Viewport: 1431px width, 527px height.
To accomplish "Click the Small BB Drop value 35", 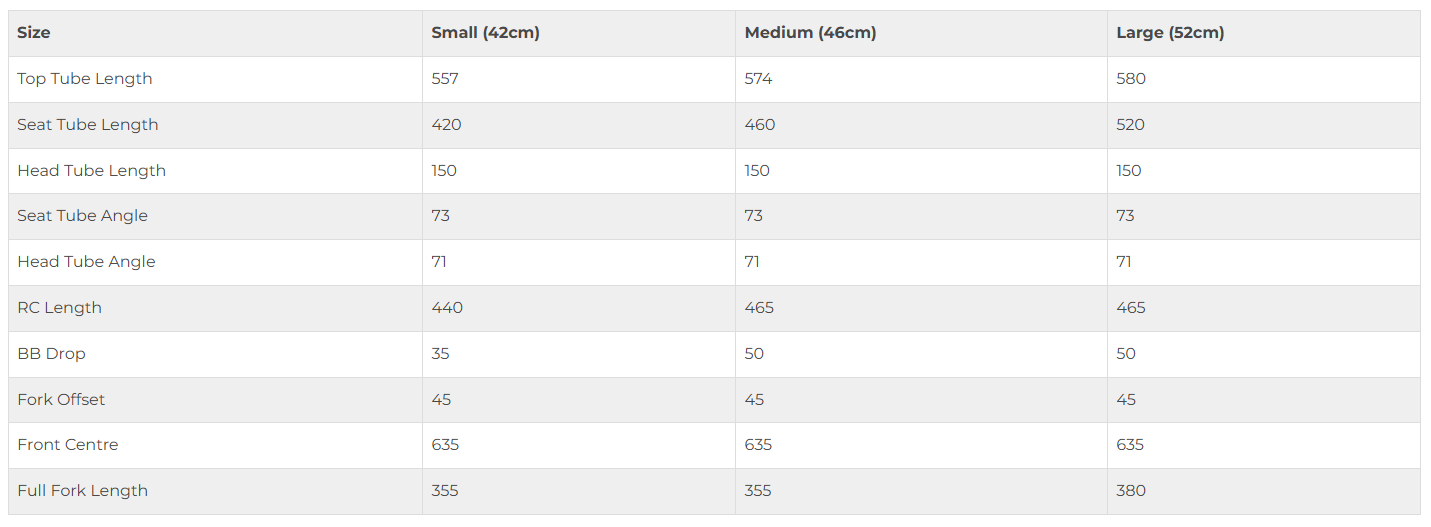I will 440,354.
